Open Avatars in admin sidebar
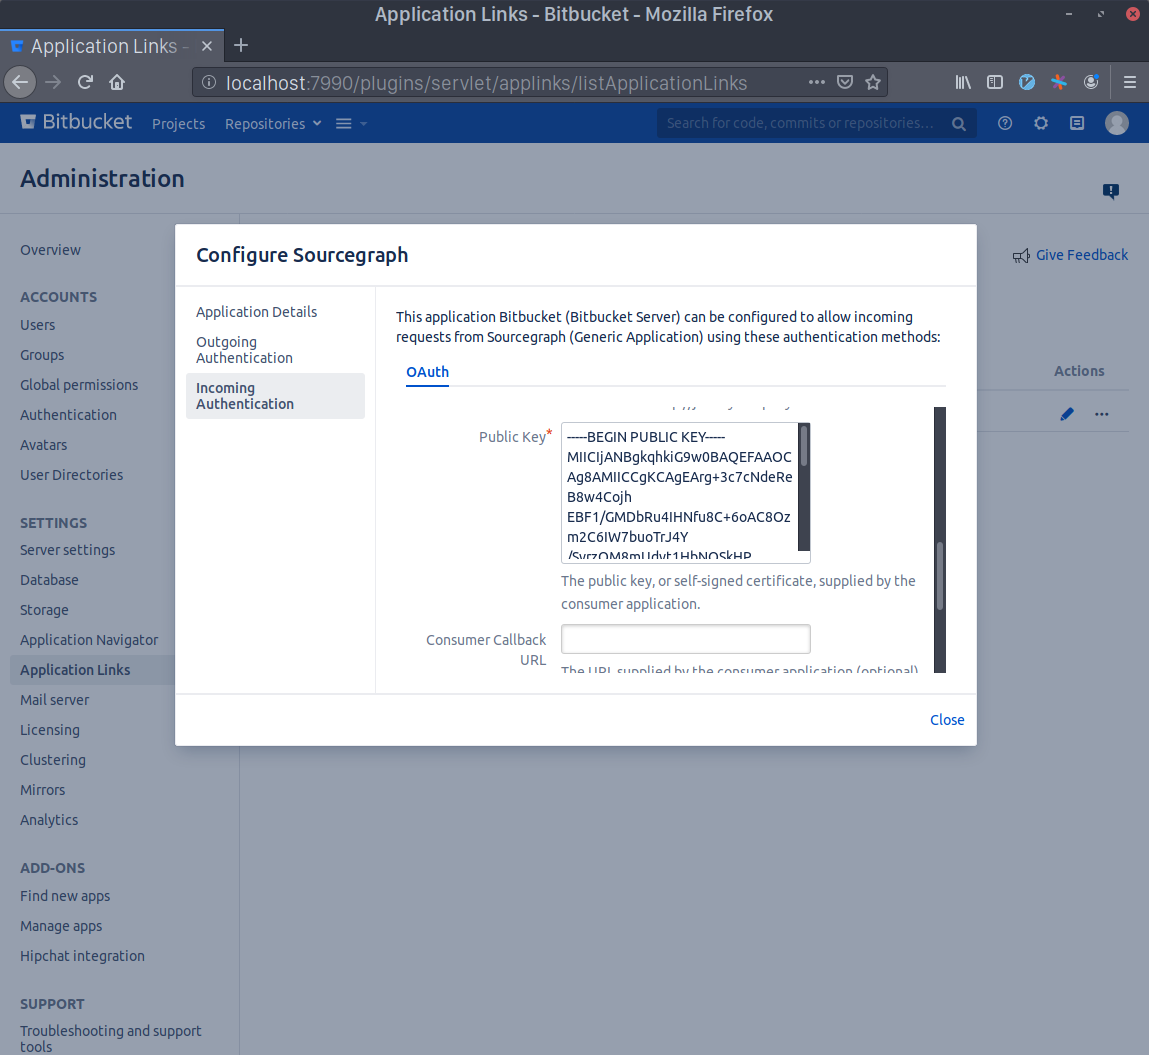Screen dimensions: 1149x1055 click(43, 445)
